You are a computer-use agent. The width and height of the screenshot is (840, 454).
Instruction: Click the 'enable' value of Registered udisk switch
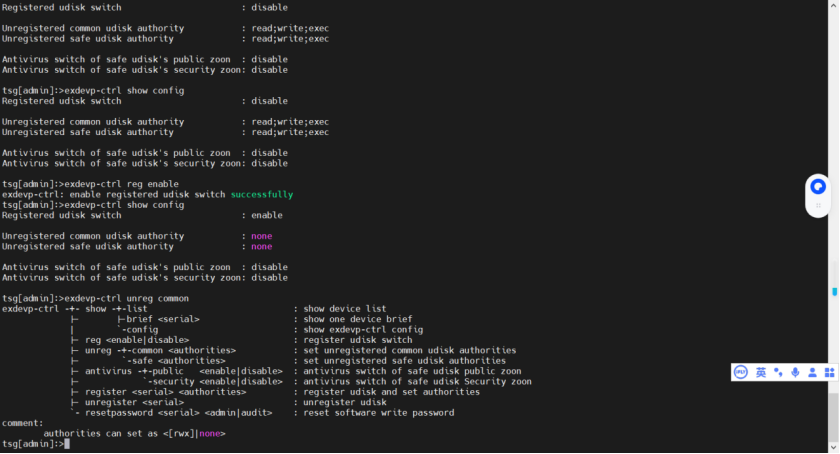[267, 215]
